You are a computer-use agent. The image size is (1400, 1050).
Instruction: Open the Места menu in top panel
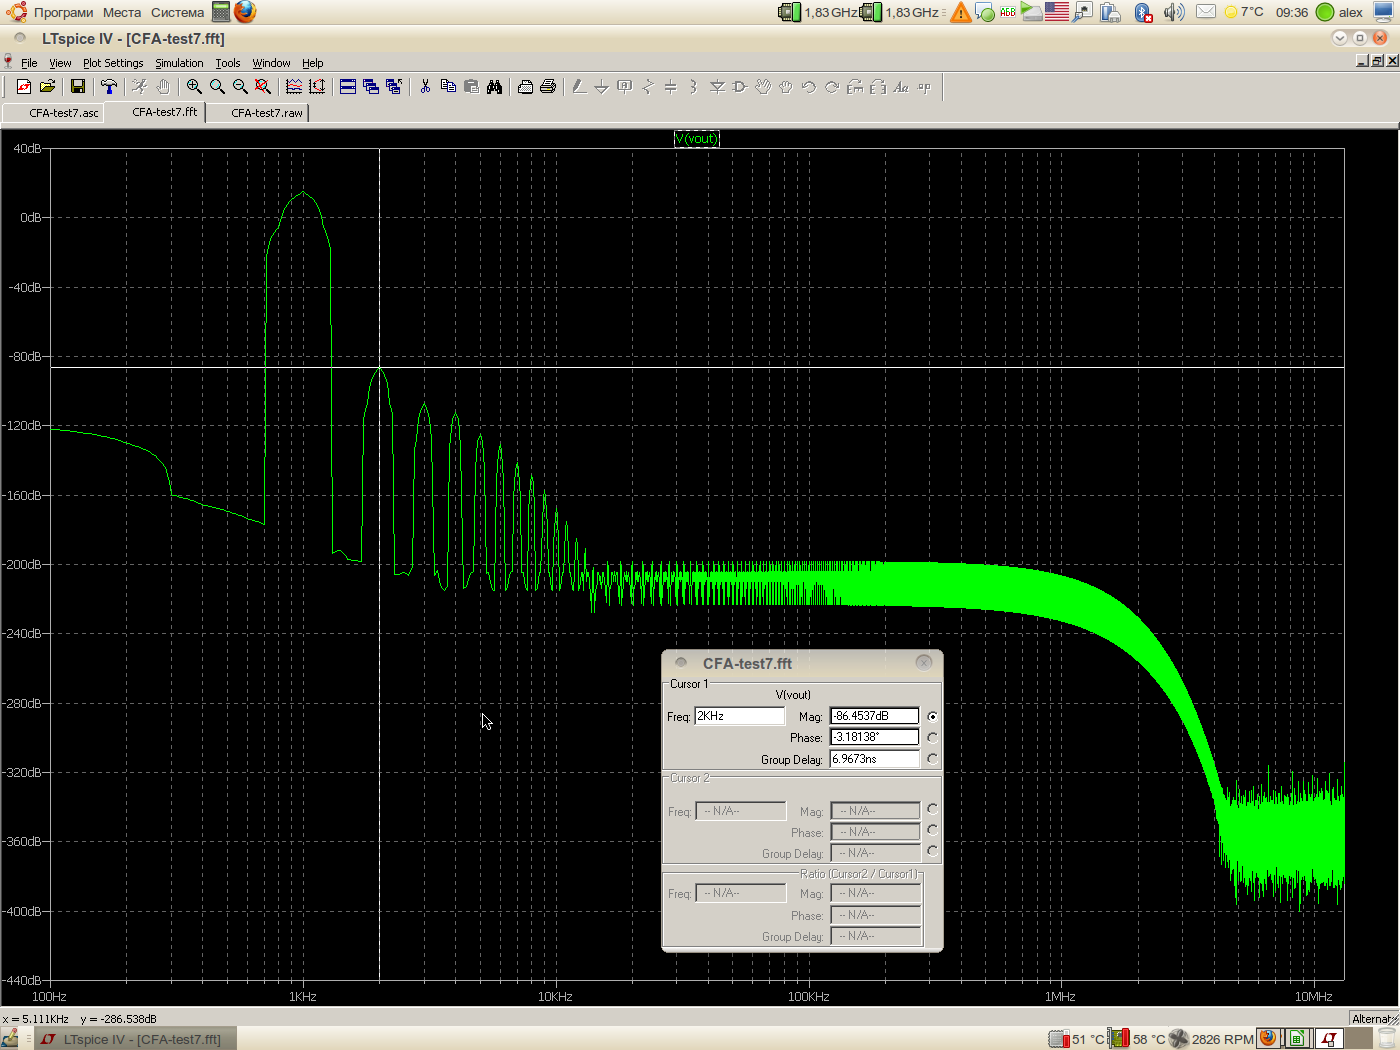122,12
